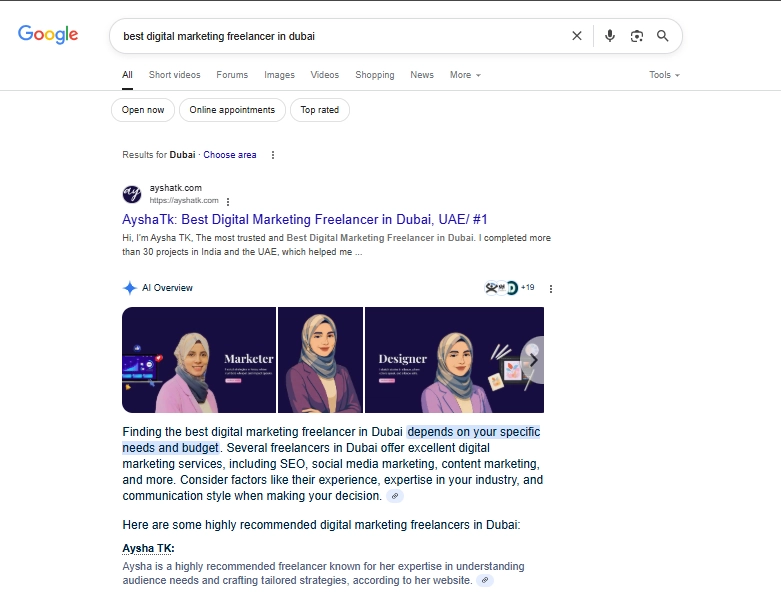Click the AI Overview sparkle icon
The width and height of the screenshot is (781, 600).
pos(130,288)
